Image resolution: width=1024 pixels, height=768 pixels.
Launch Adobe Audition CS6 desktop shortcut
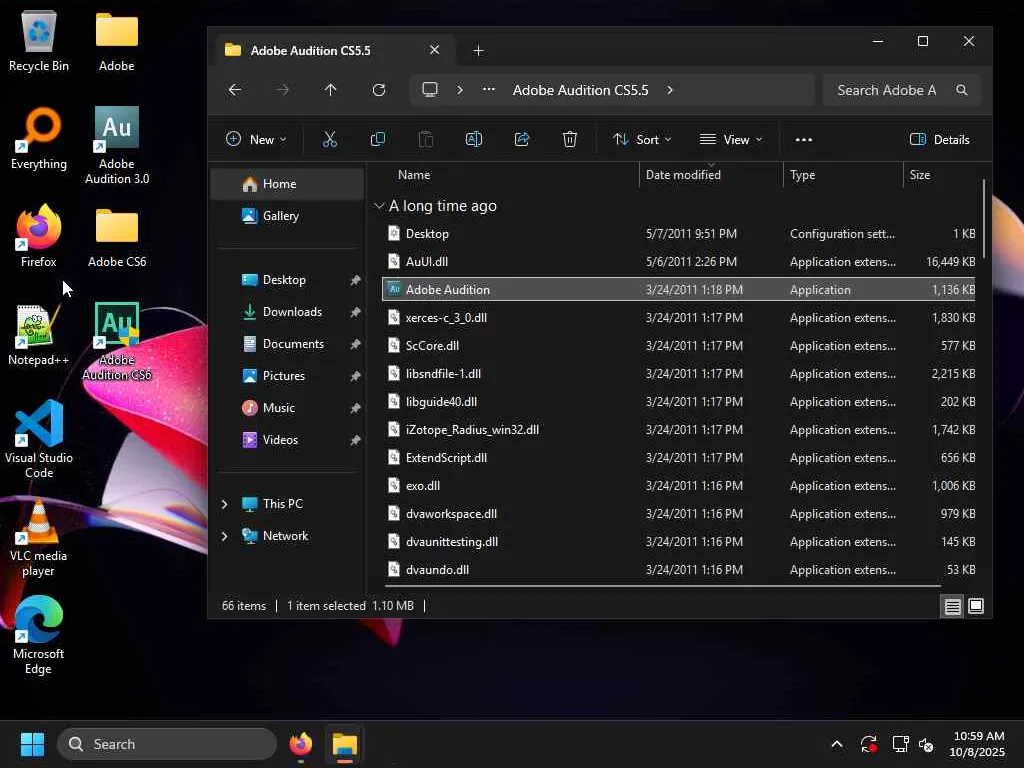(117, 341)
